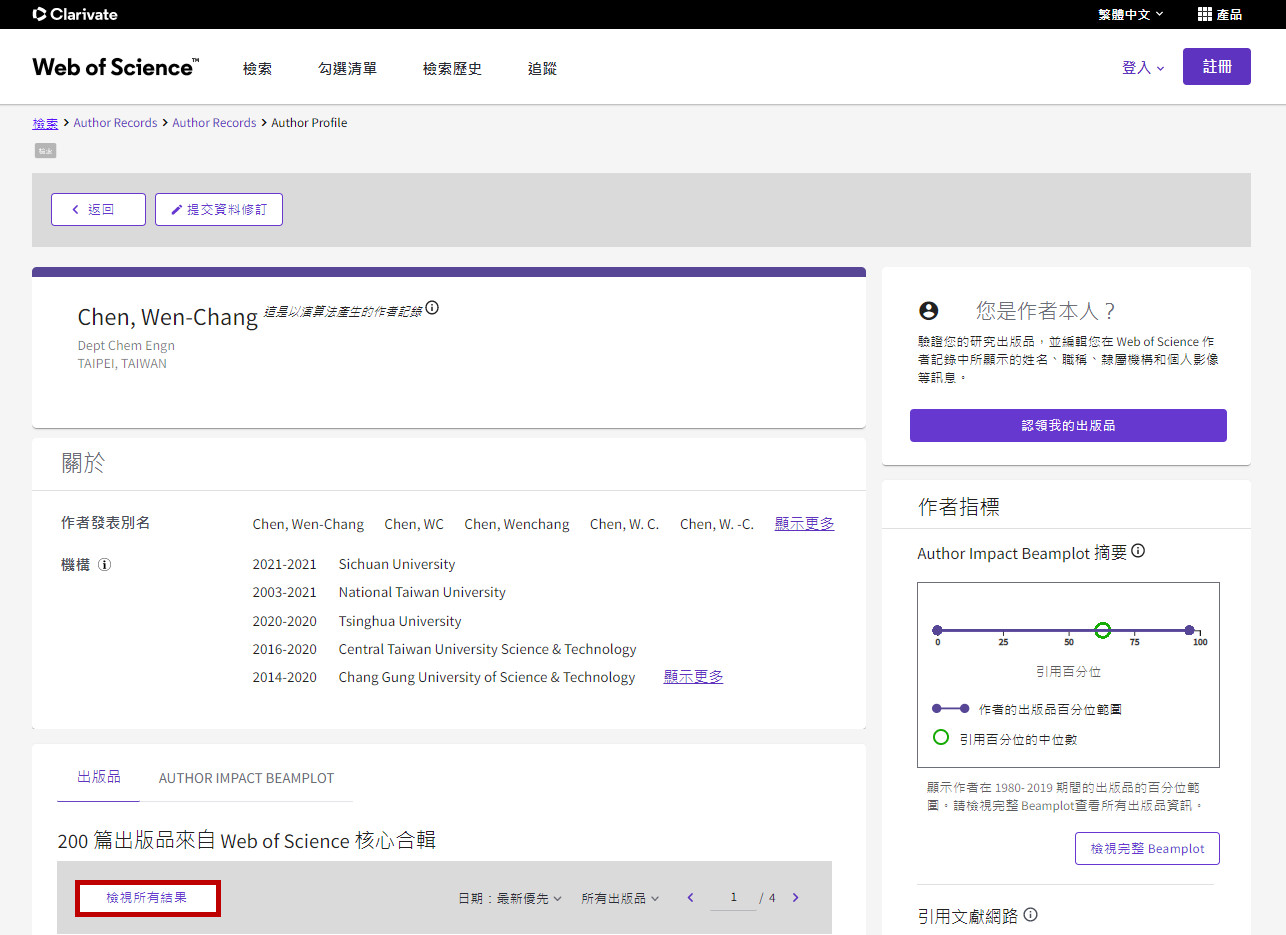Click Chang Gung University of Science & Technology

(x=487, y=677)
